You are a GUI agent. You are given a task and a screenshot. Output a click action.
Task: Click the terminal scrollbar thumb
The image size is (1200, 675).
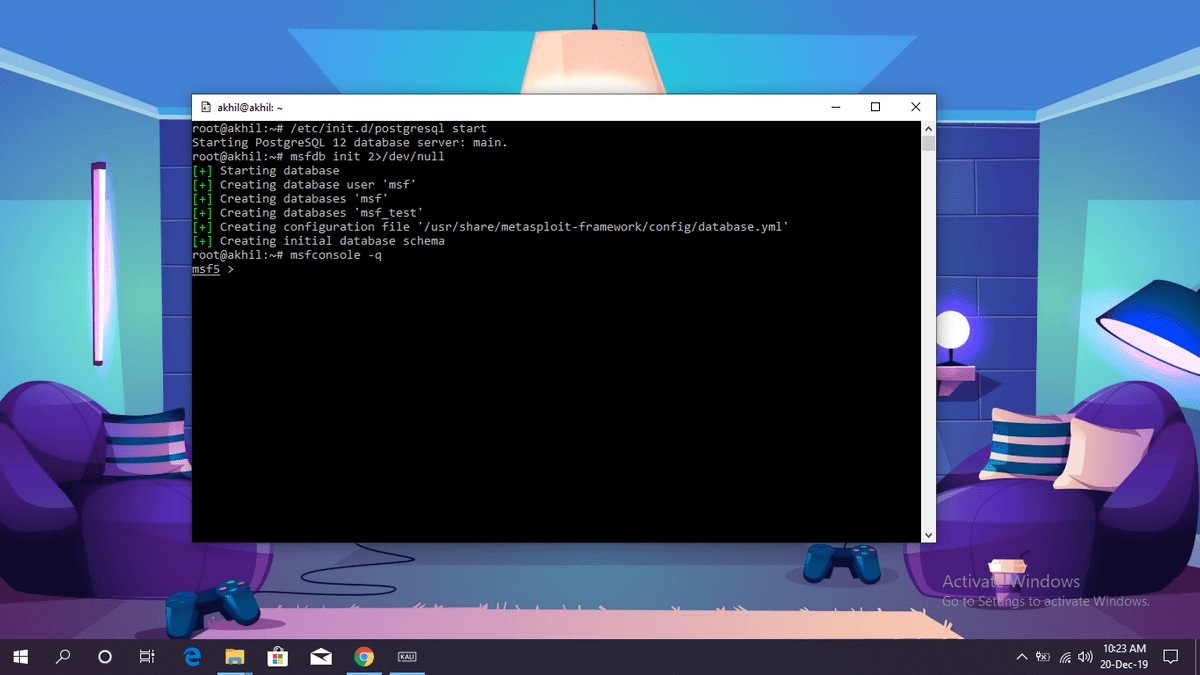coord(929,143)
